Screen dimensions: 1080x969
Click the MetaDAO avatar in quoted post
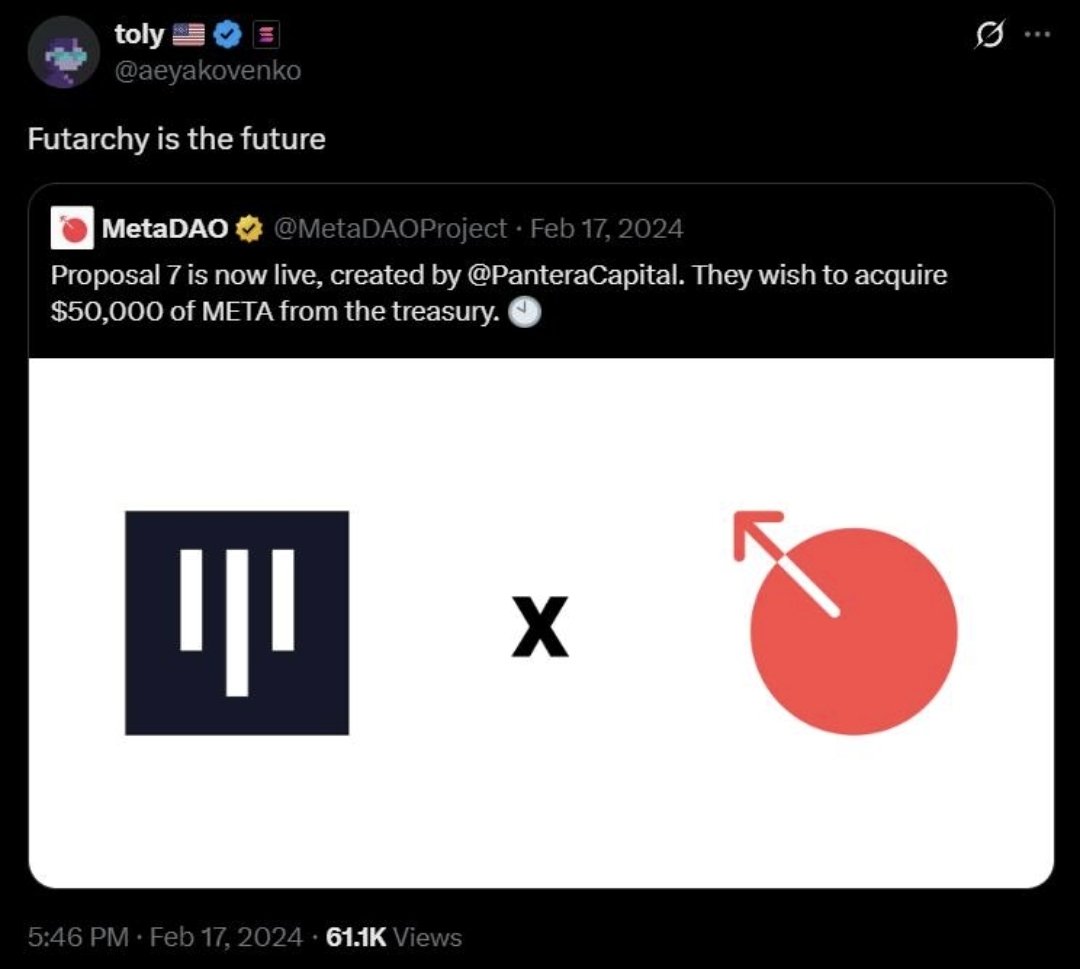pyautogui.click(x=74, y=229)
